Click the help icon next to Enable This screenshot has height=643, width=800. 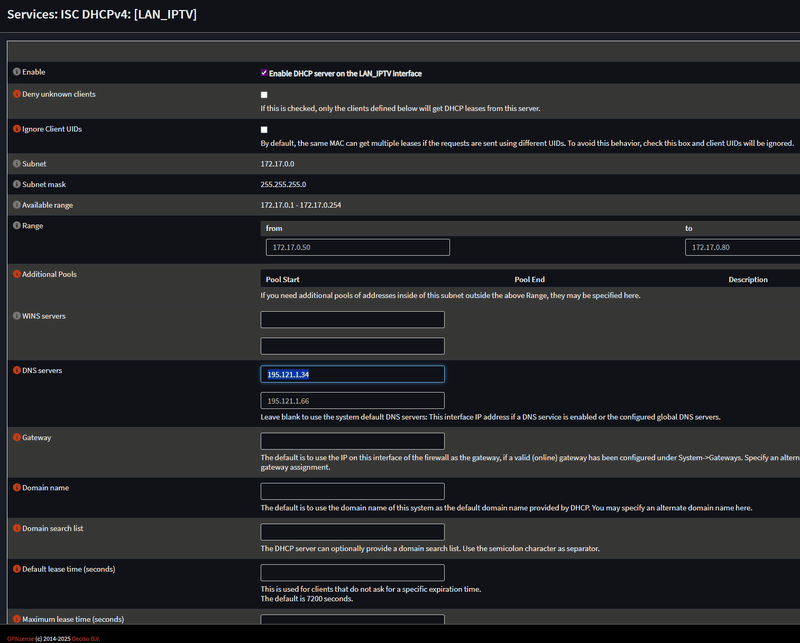[x=16, y=72]
